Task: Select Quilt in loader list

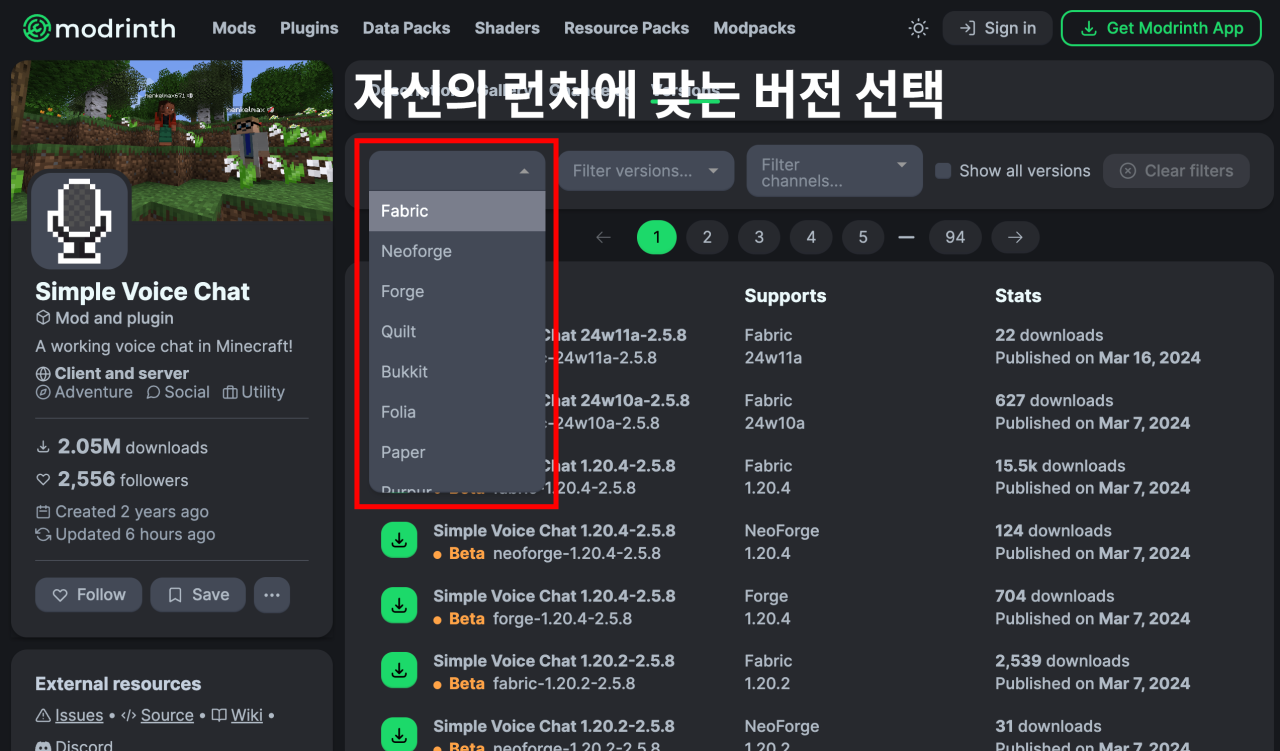Action: click(x=457, y=331)
